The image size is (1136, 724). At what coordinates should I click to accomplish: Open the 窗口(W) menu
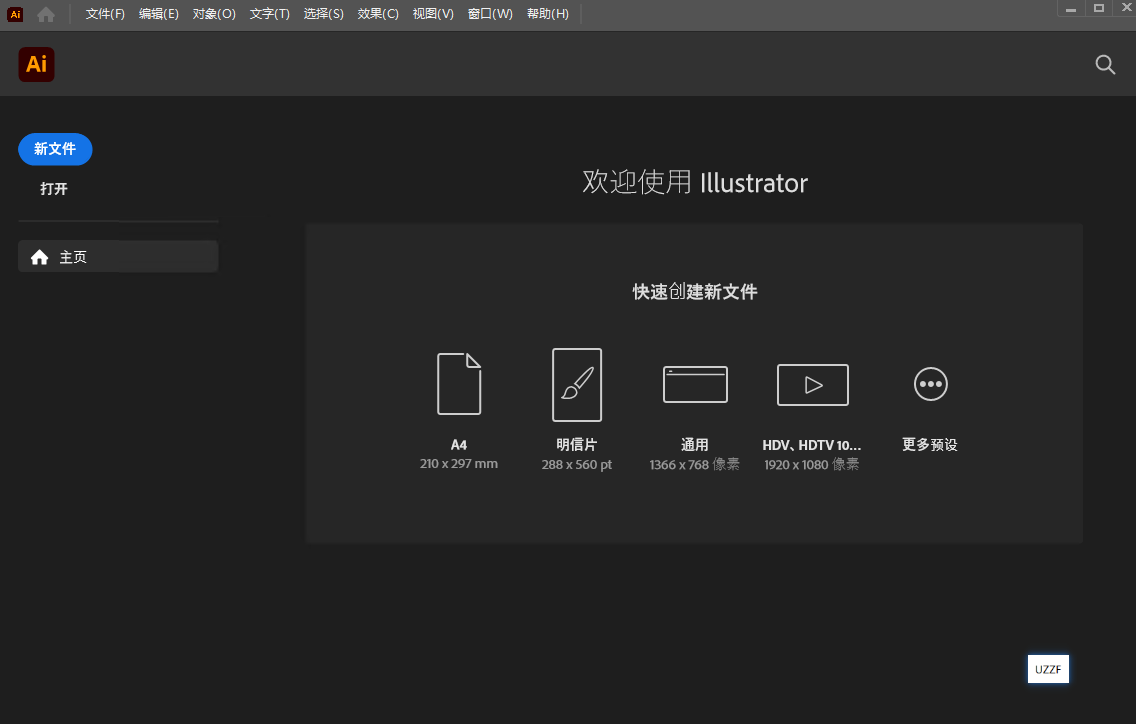pyautogui.click(x=490, y=14)
